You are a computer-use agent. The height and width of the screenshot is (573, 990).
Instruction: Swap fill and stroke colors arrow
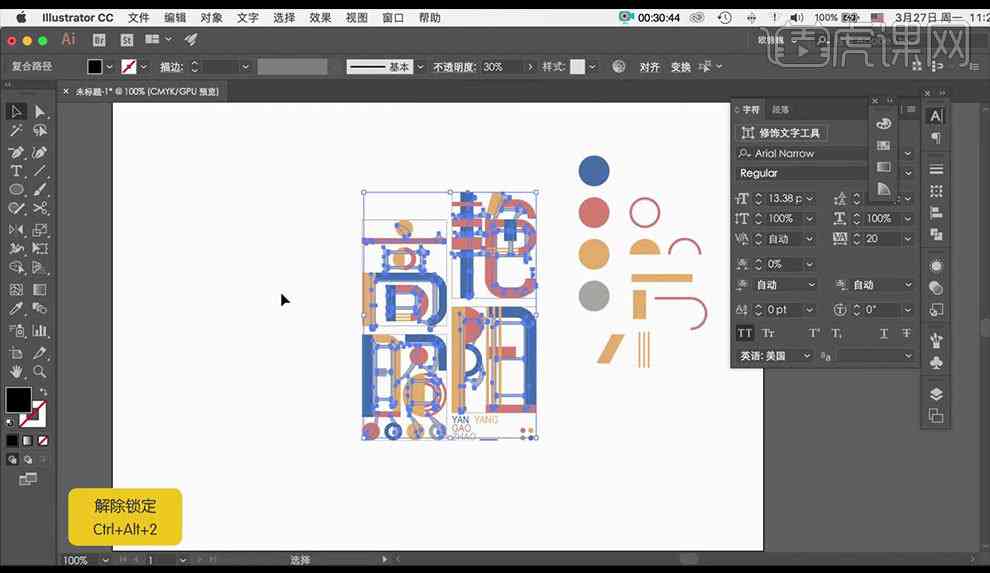point(43,392)
